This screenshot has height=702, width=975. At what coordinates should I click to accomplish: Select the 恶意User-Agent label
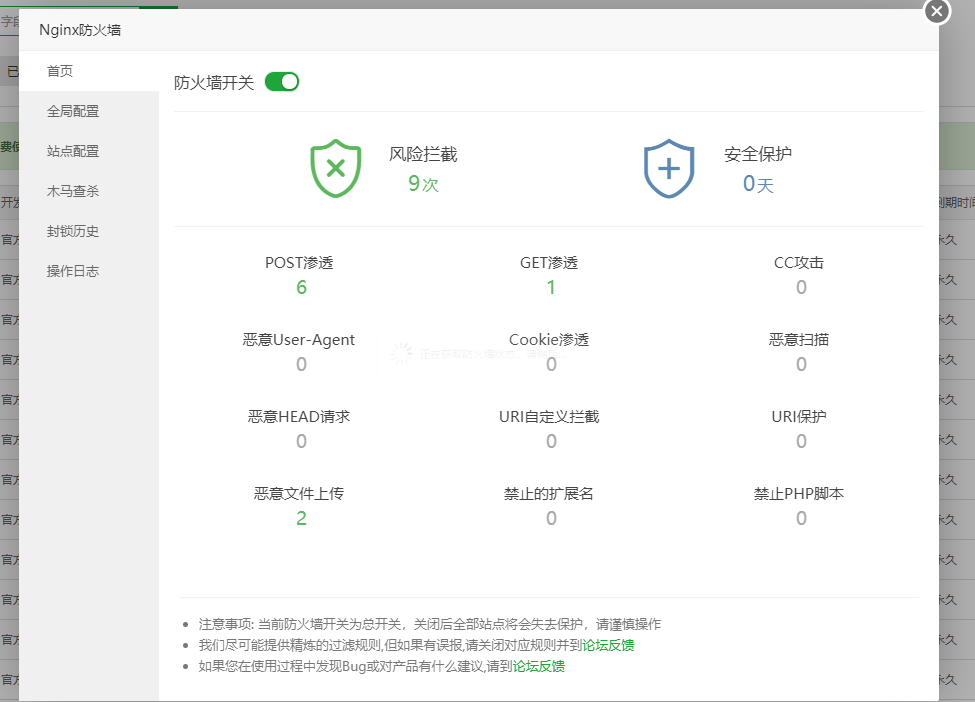299,339
